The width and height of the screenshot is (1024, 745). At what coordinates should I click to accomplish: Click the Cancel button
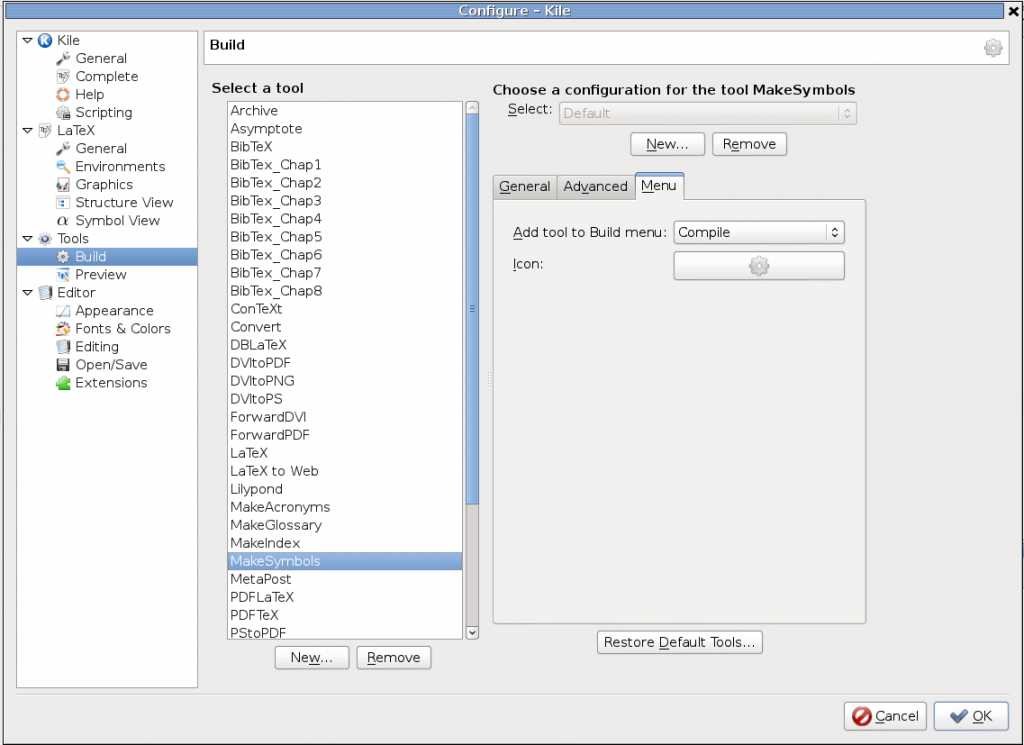(x=885, y=716)
